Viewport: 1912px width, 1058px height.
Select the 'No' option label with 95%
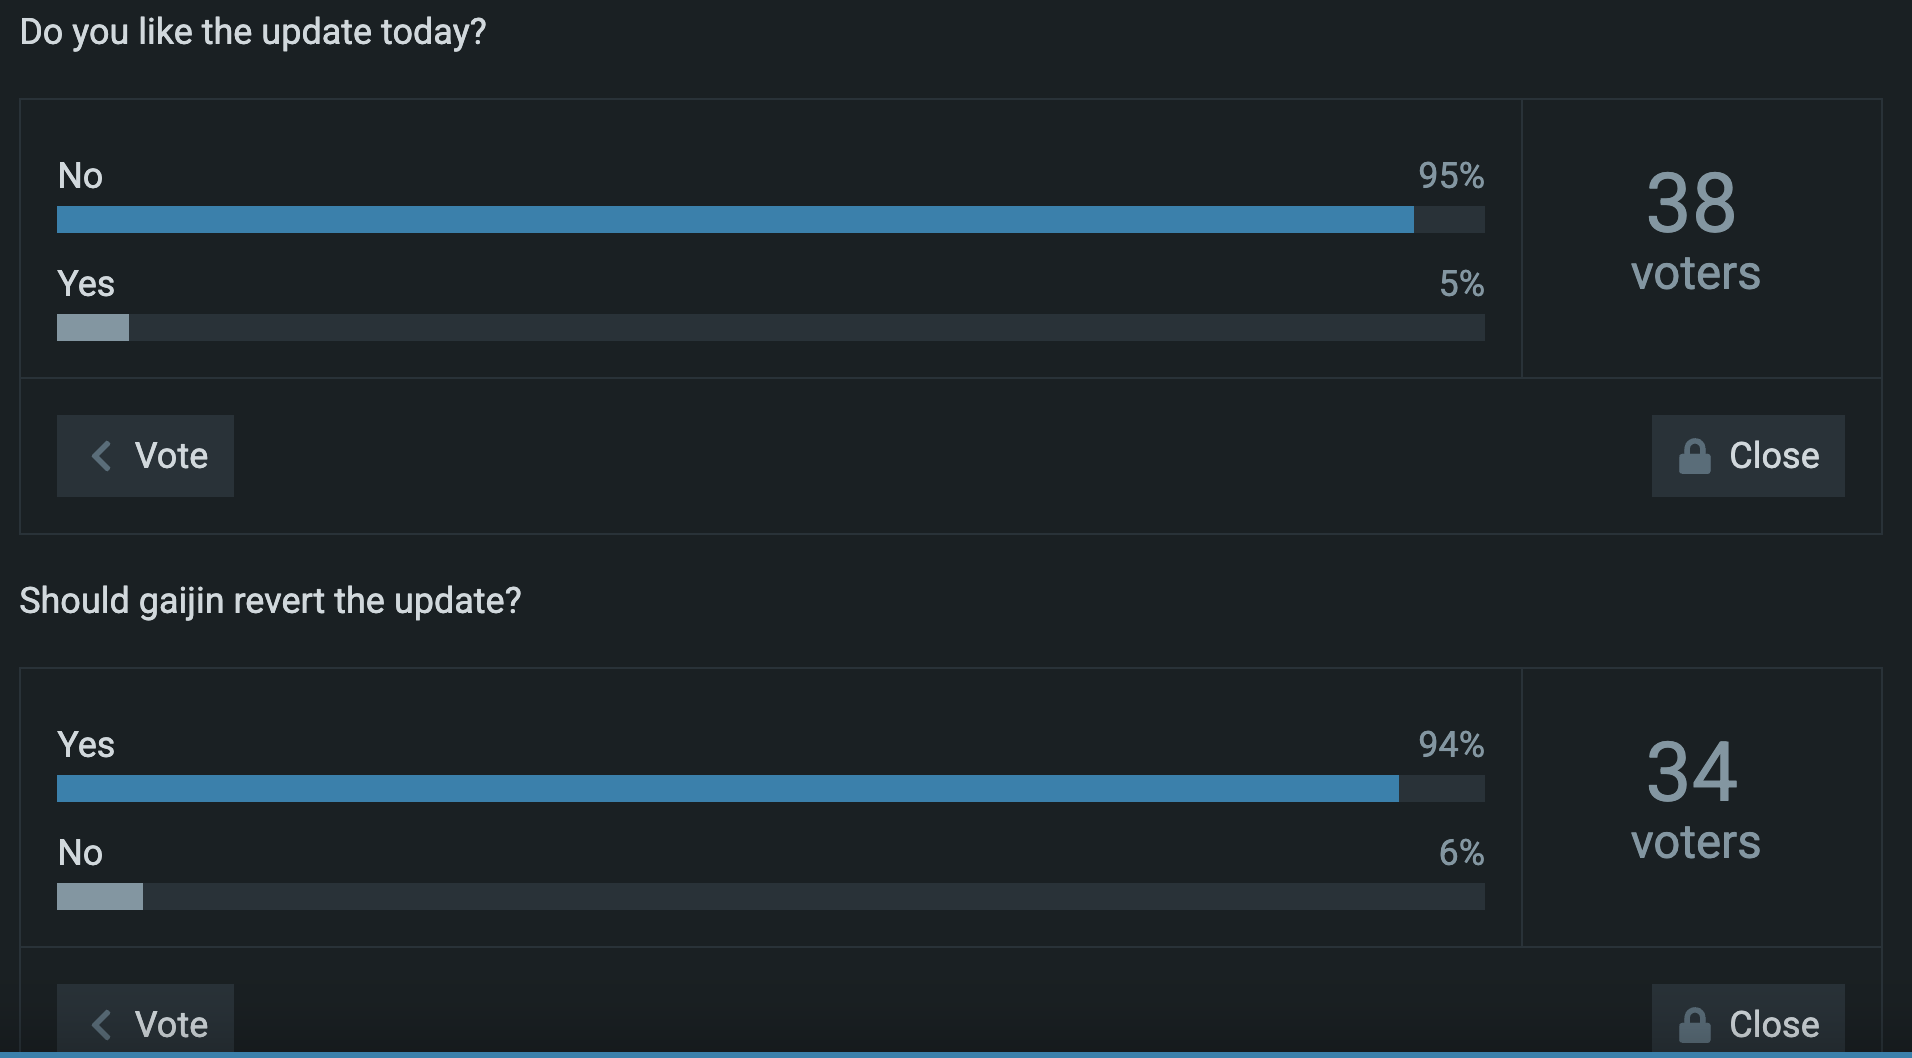pyautogui.click(x=80, y=176)
